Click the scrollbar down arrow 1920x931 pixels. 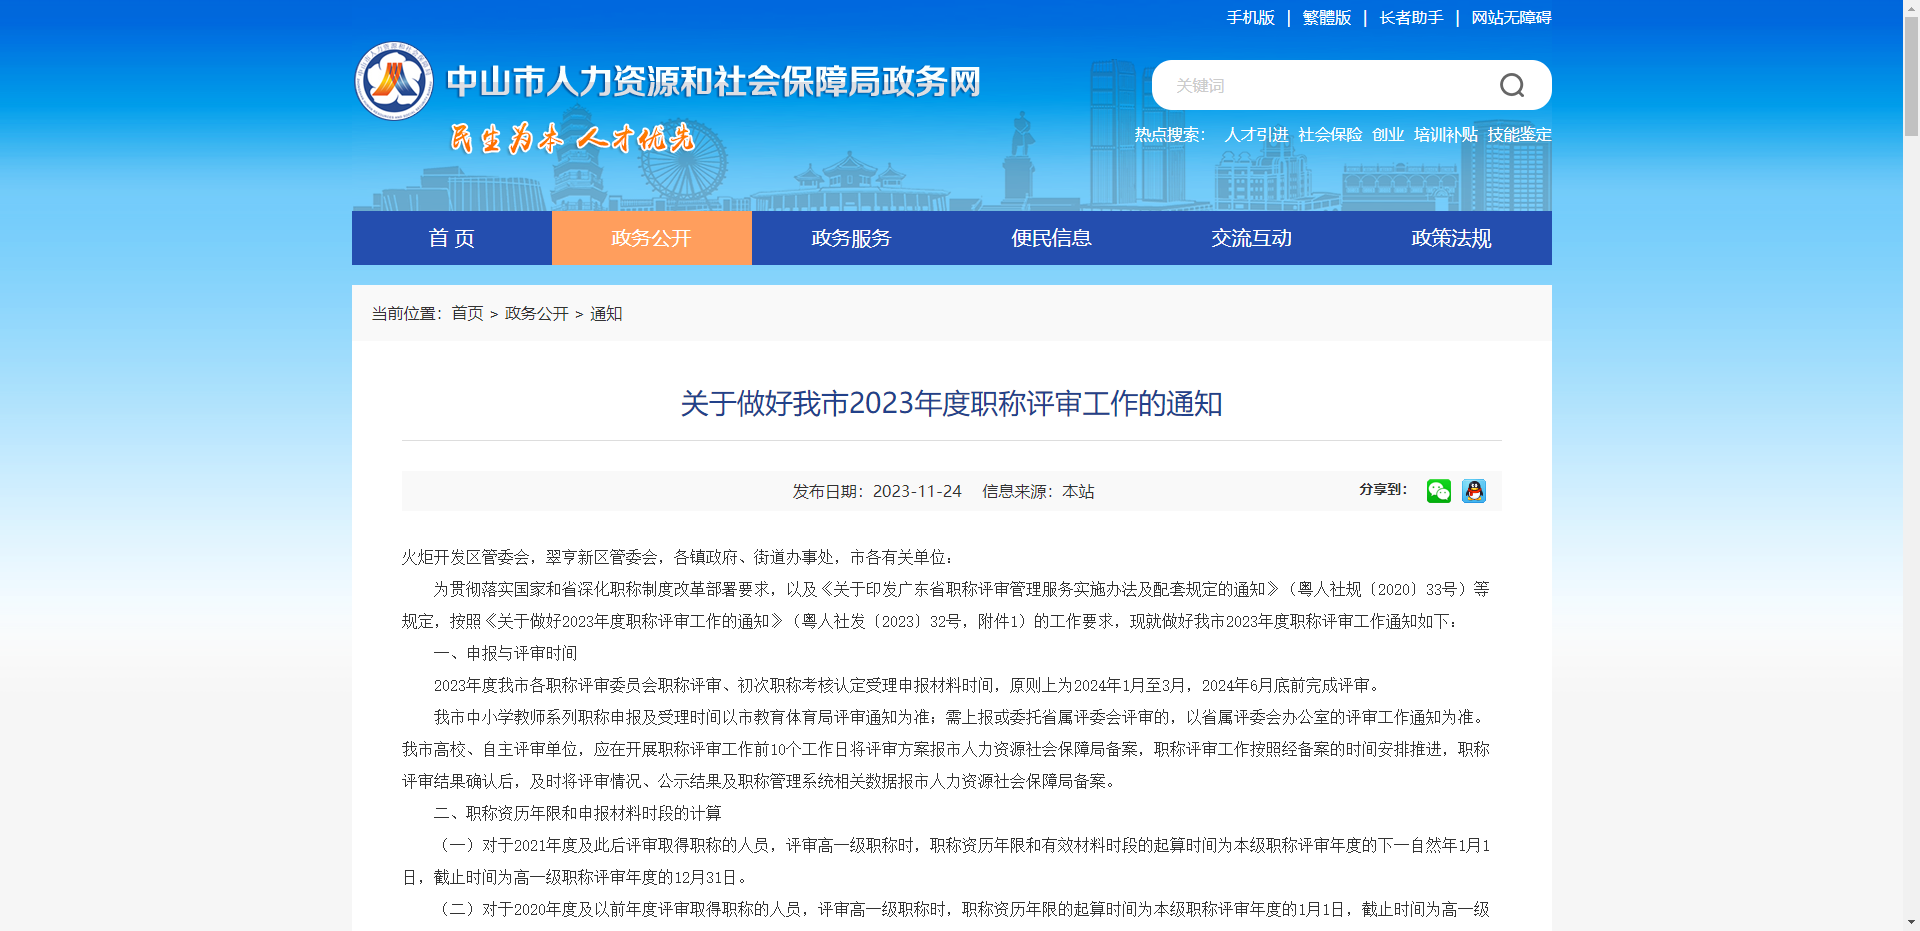tap(1911, 922)
